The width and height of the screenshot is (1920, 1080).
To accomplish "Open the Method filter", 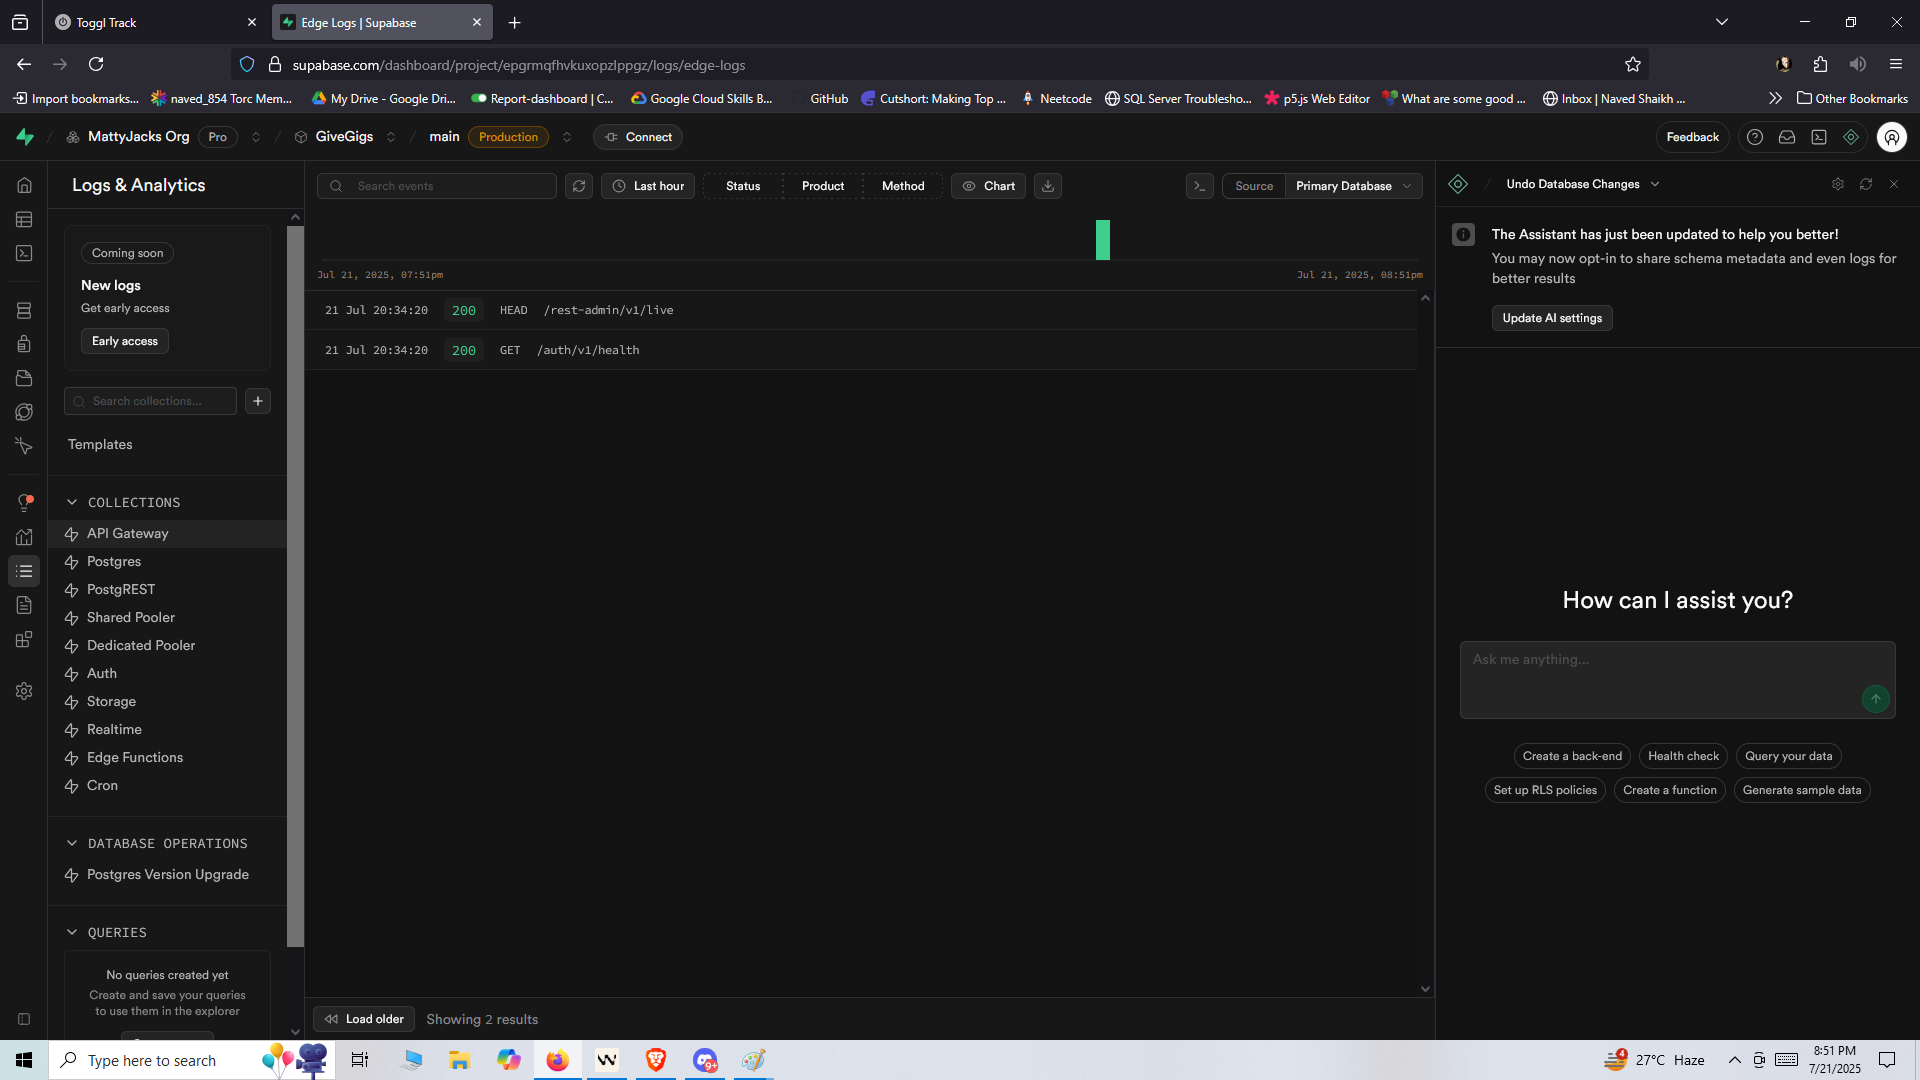I will click(903, 186).
